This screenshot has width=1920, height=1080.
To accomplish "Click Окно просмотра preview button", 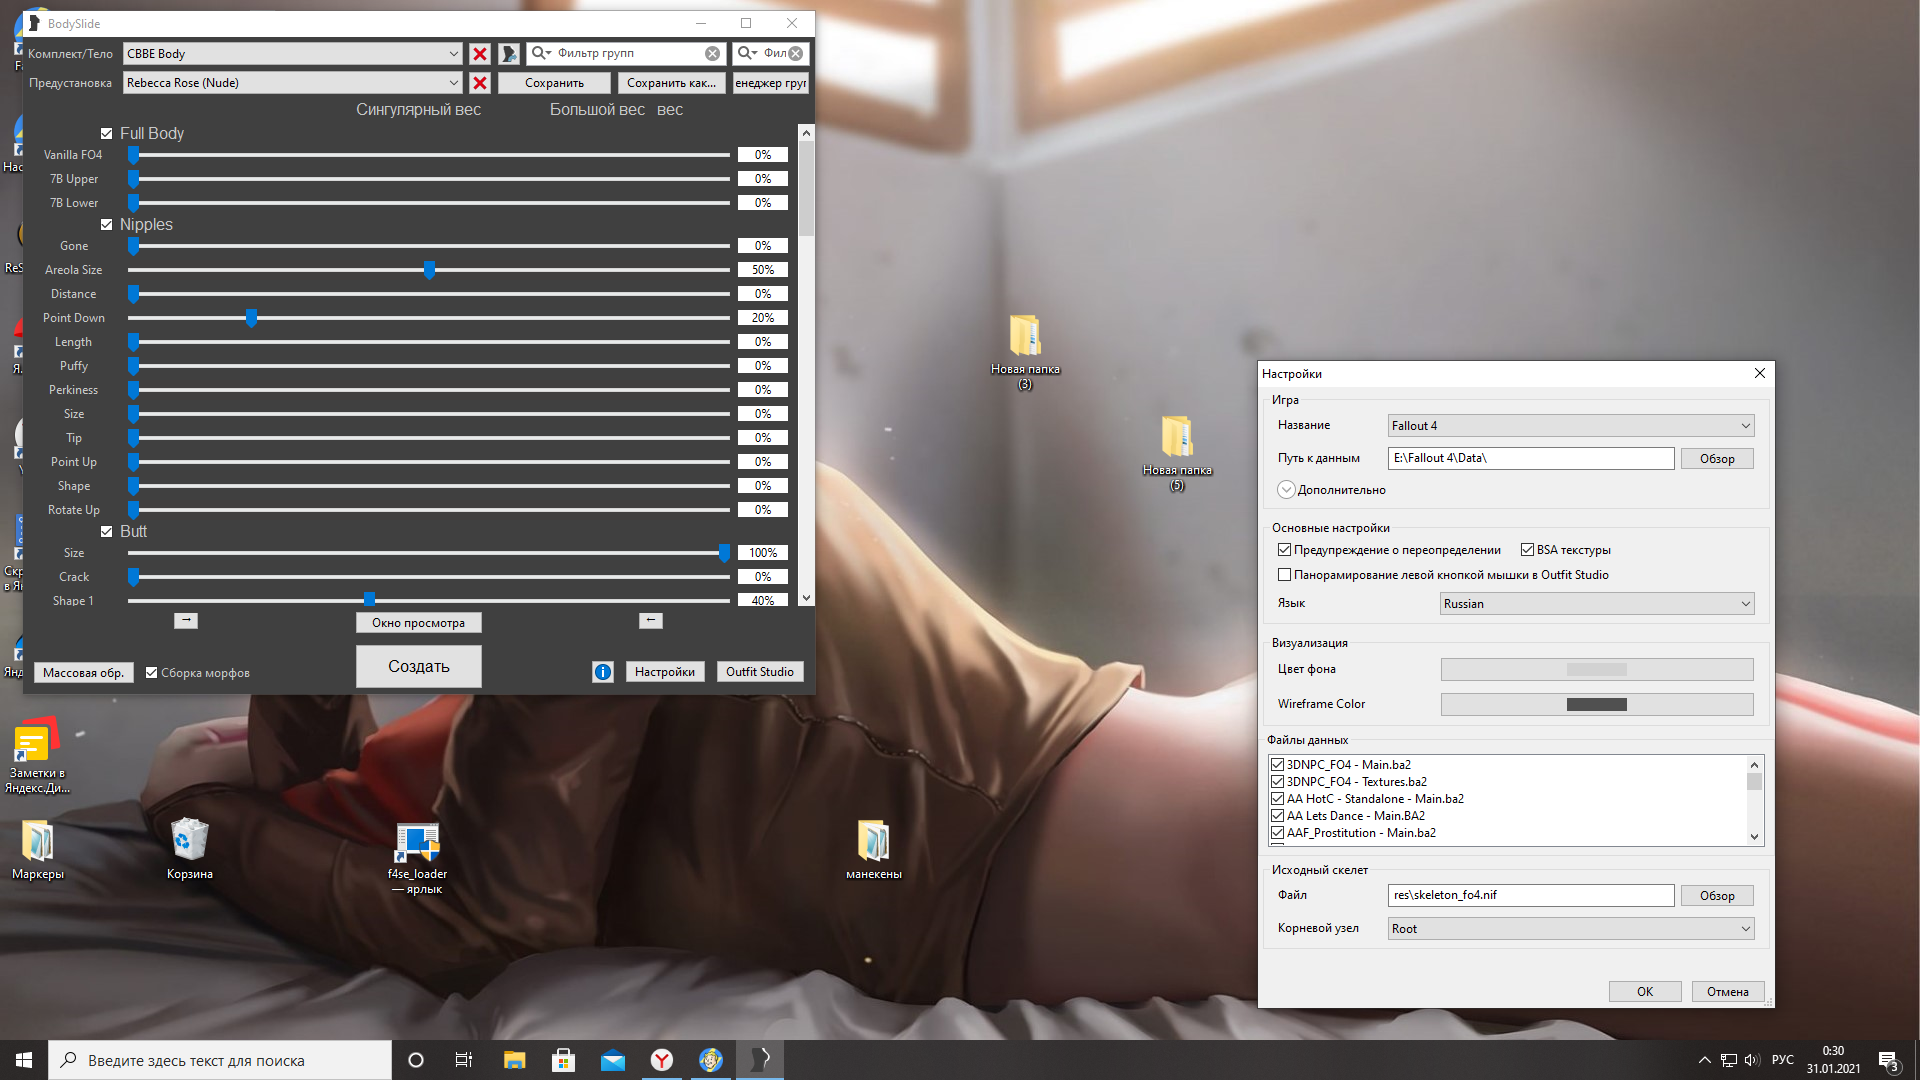I will click(x=418, y=623).
